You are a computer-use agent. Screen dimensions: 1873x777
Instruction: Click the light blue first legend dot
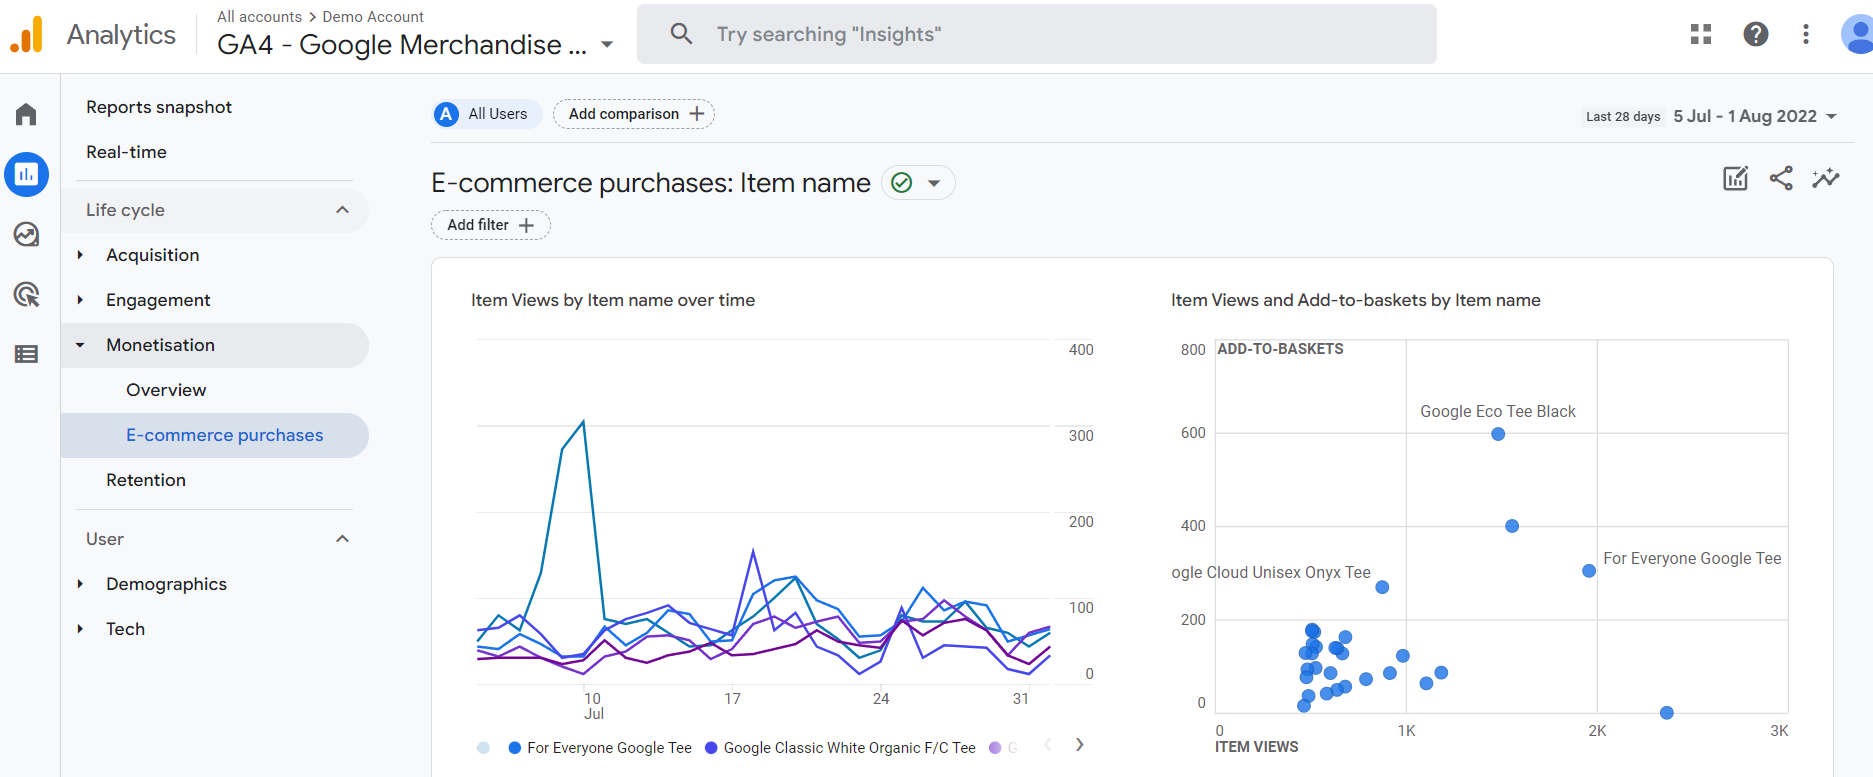(484, 748)
